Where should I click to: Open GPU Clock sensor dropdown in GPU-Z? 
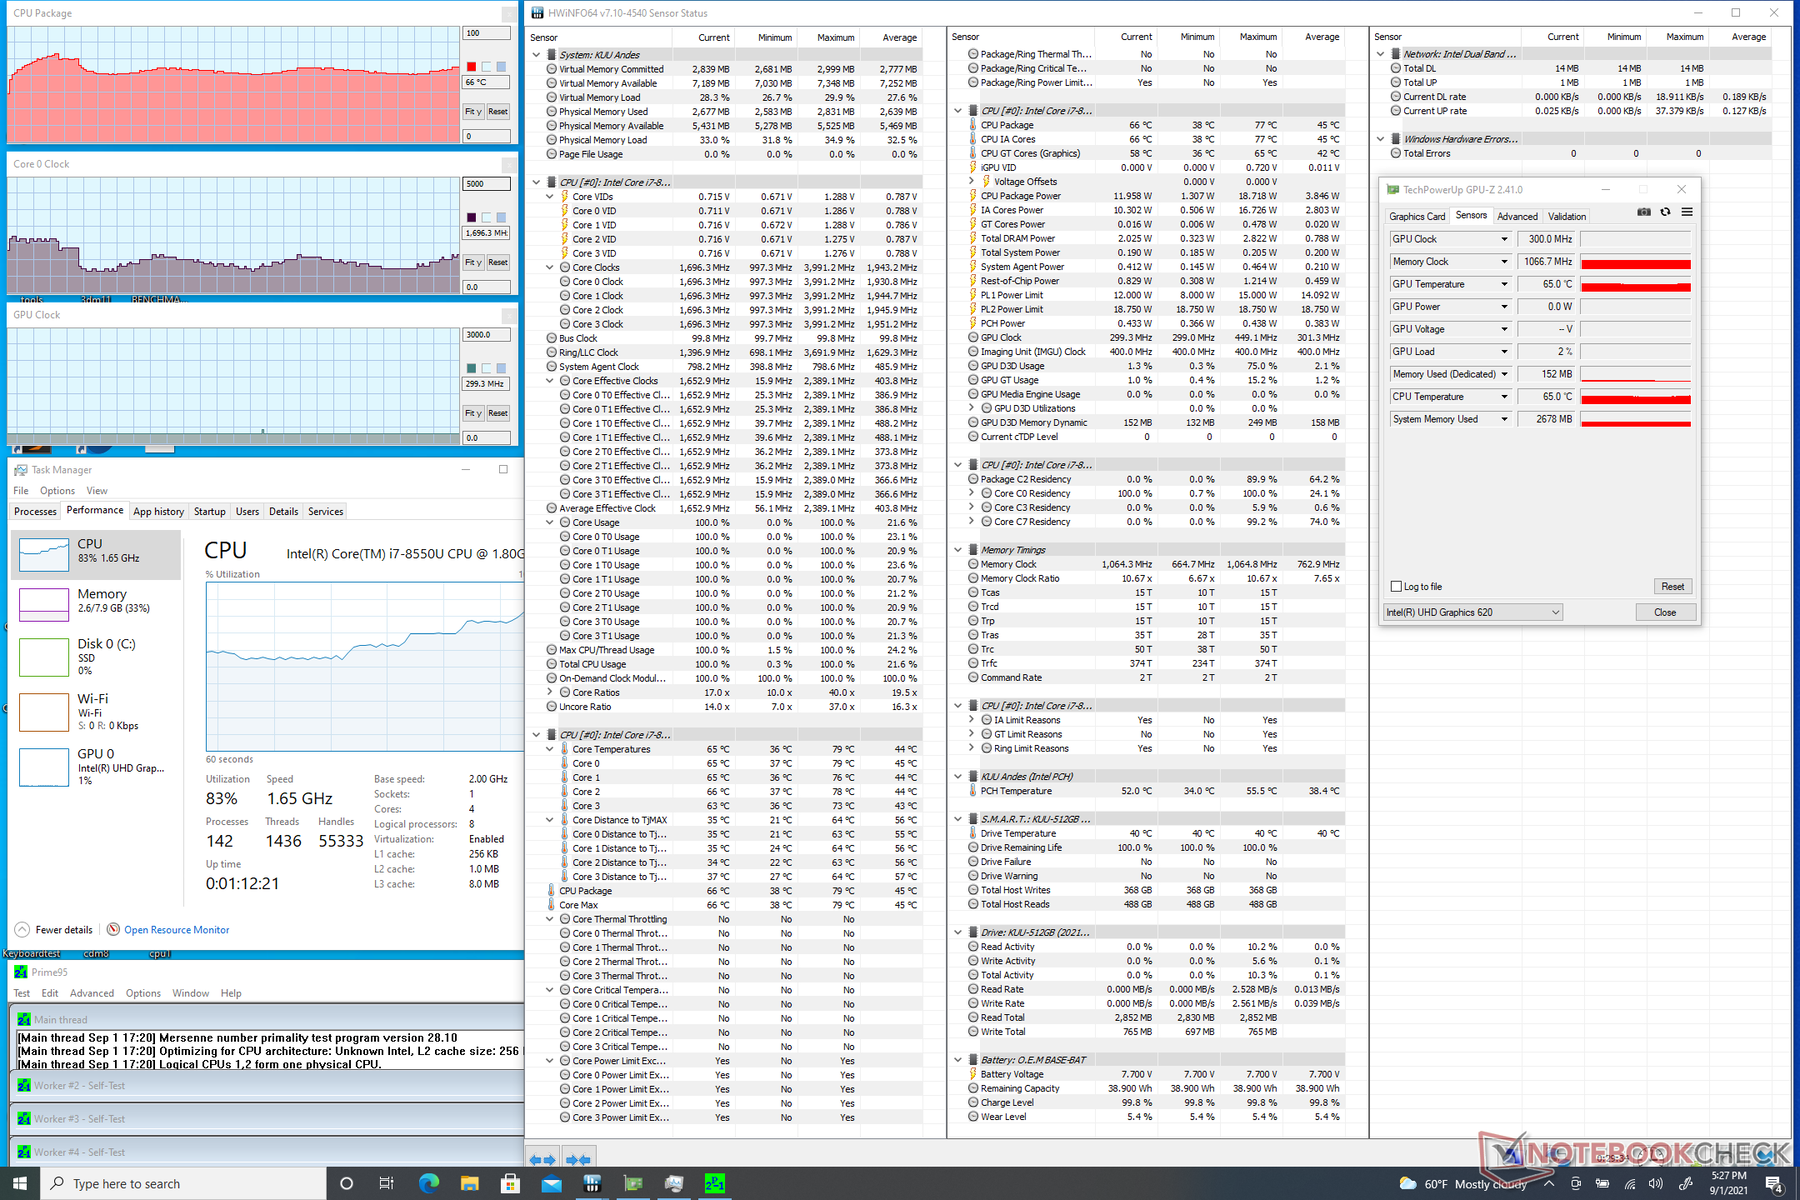click(1504, 239)
